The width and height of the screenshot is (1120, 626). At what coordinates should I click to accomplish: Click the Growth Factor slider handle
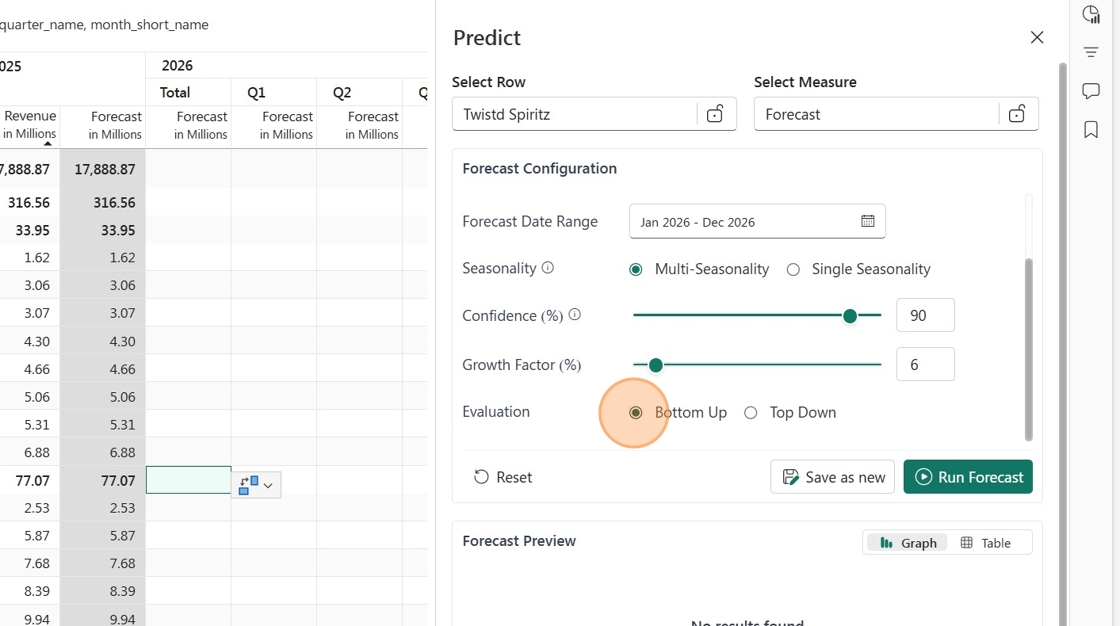point(656,365)
